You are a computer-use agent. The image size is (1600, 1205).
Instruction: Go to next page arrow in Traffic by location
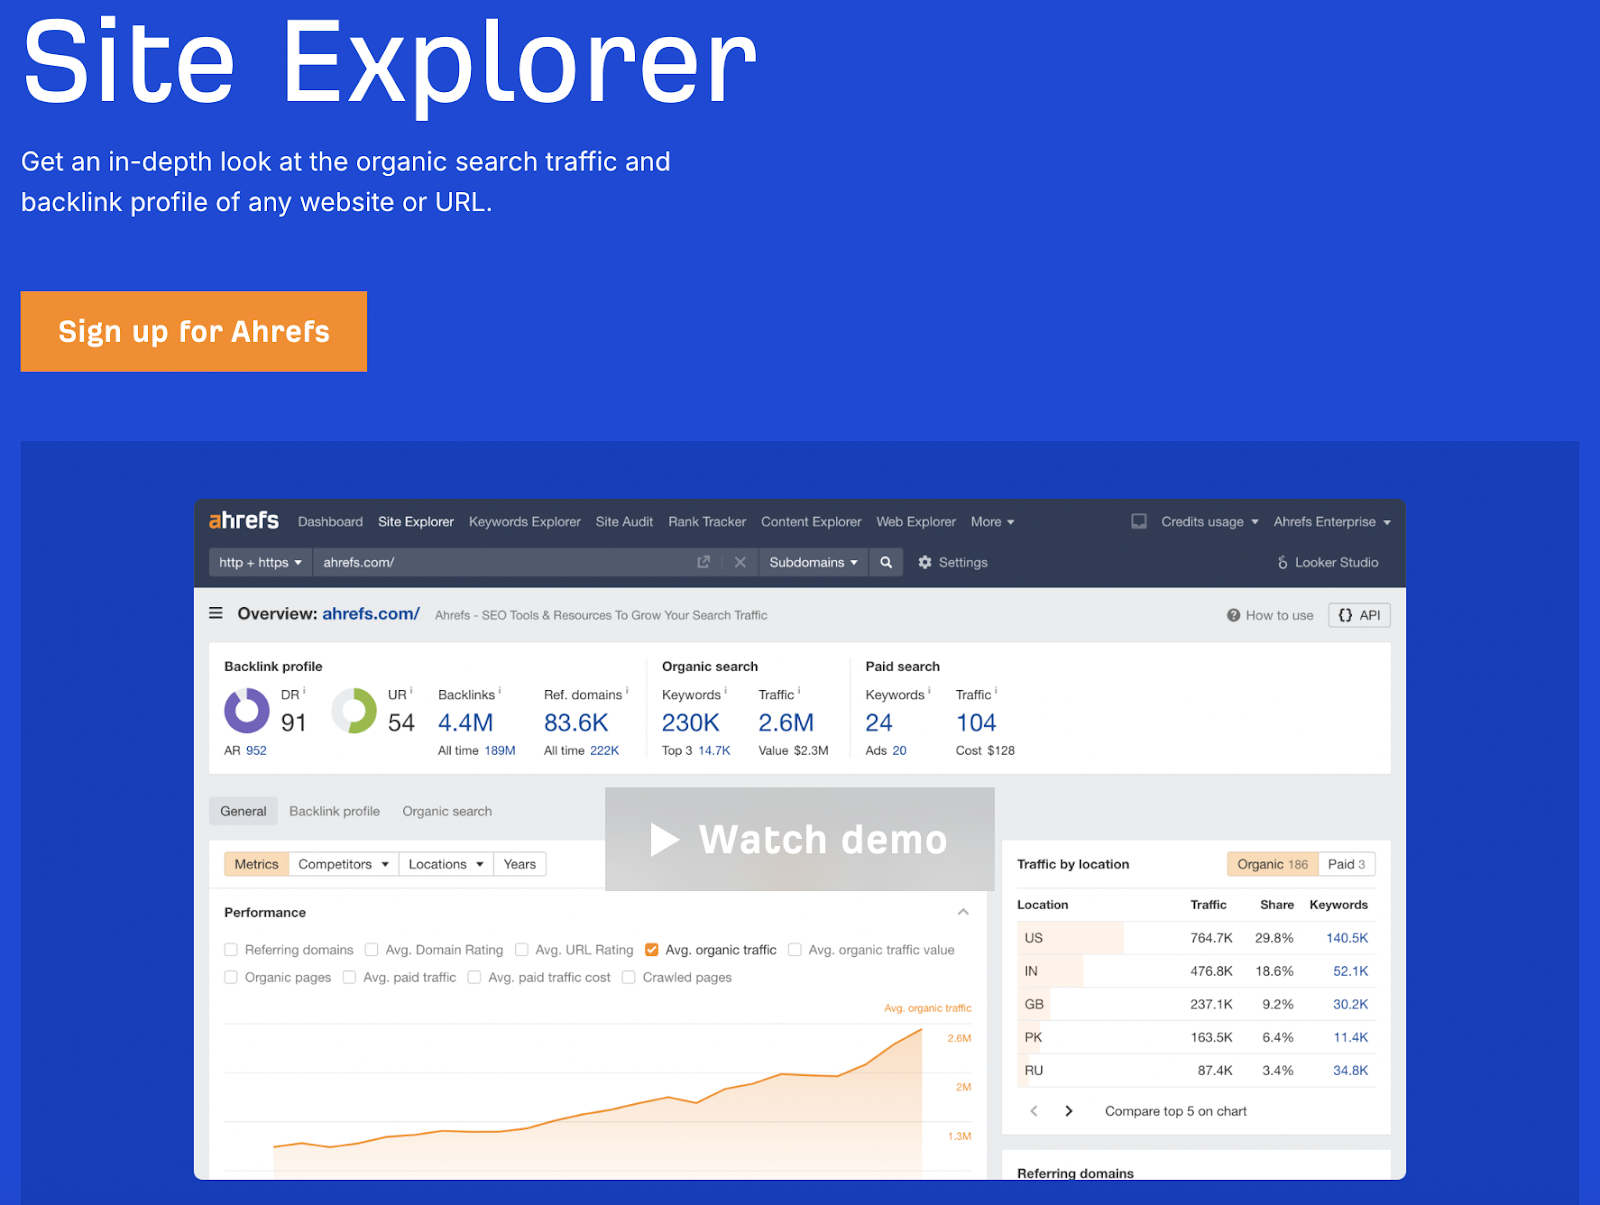tap(1069, 1111)
